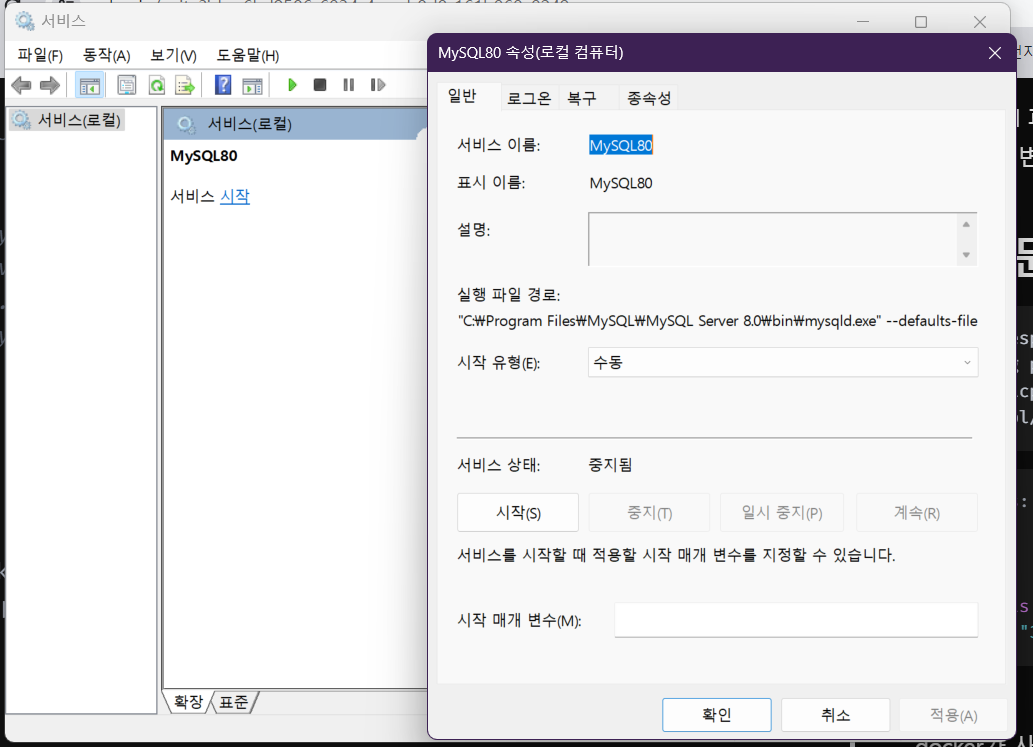This screenshot has width=1033, height=747.
Task: Switch to the 표준 view tab
Action: (x=234, y=702)
